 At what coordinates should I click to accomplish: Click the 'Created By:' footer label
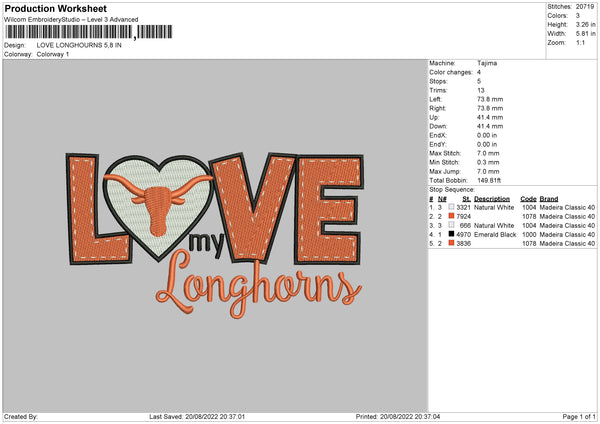tap(21, 417)
